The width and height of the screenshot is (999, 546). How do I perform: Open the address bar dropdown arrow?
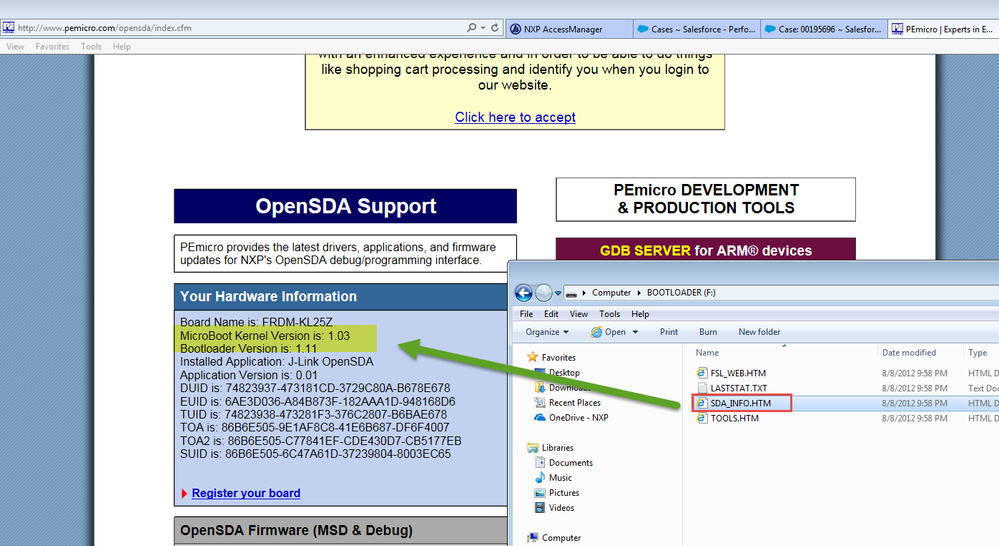(483, 27)
